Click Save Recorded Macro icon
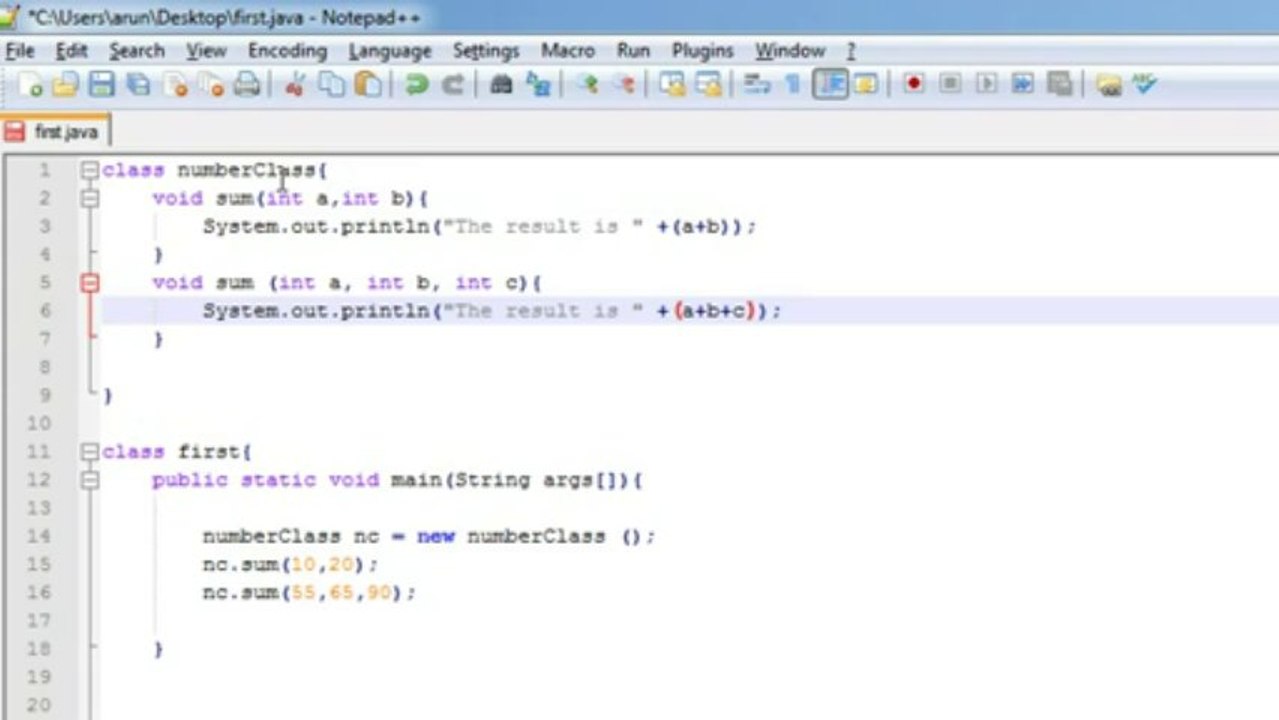 pyautogui.click(x=1059, y=85)
